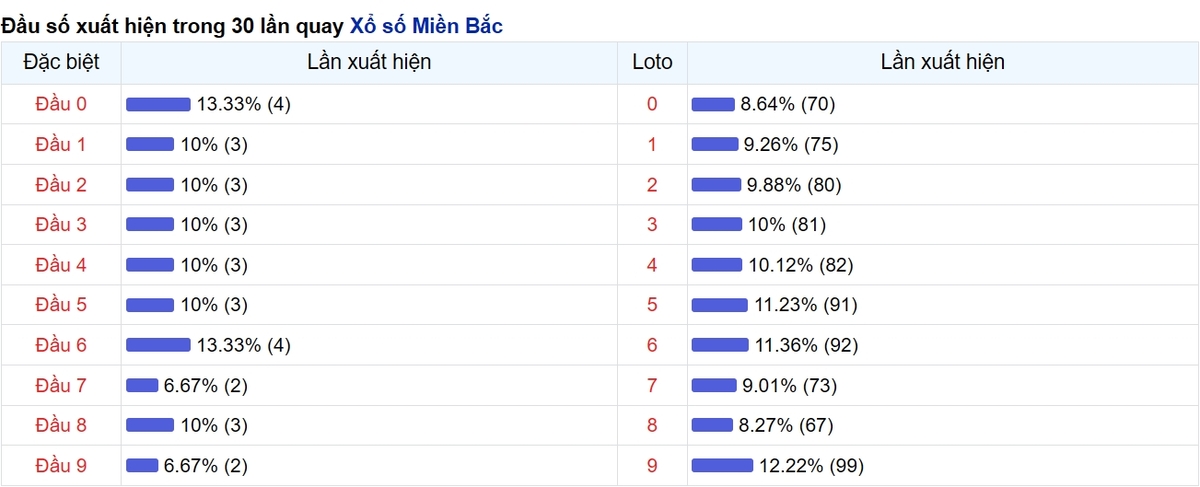Select the Đầu 8 label
The width and height of the screenshot is (1200, 487).
pos(61,425)
